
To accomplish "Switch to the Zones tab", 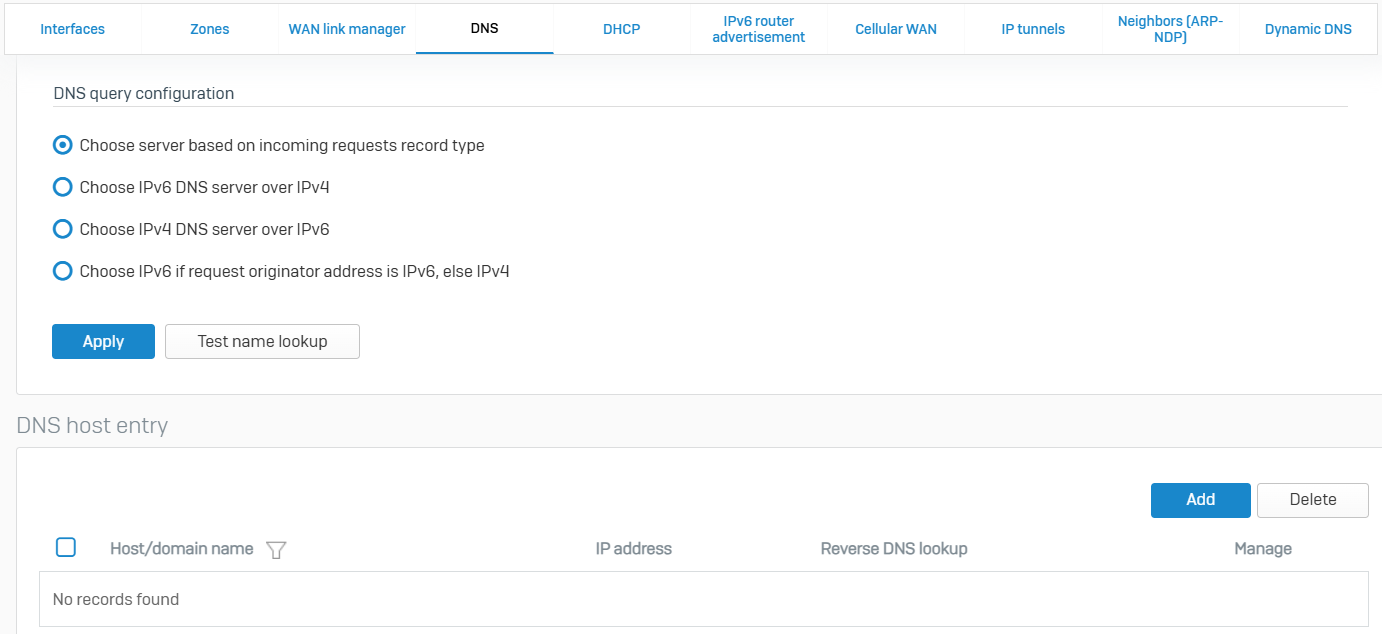I will [x=209, y=29].
